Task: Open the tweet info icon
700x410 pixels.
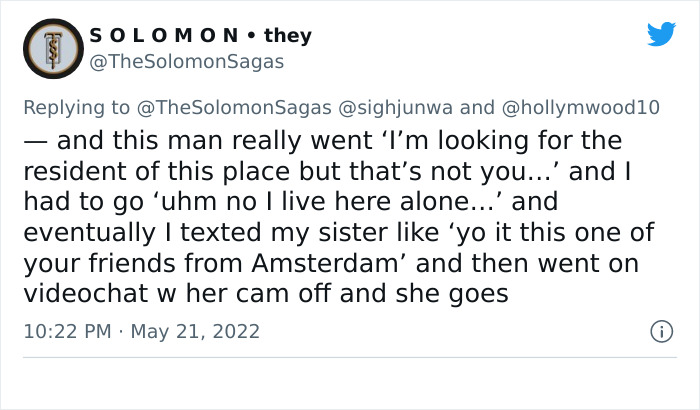Action: (x=660, y=330)
